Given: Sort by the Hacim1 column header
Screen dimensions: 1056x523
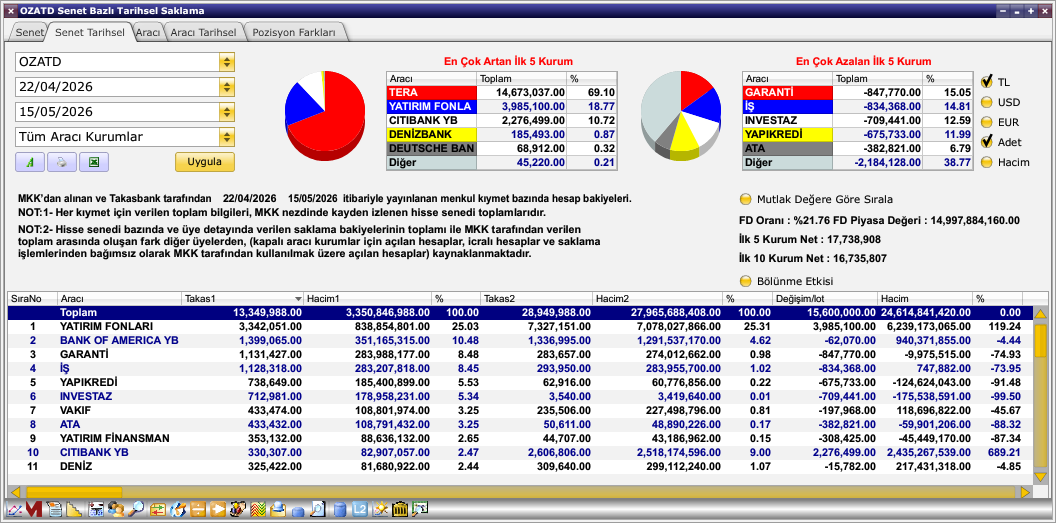Looking at the screenshot, I should click(368, 298).
